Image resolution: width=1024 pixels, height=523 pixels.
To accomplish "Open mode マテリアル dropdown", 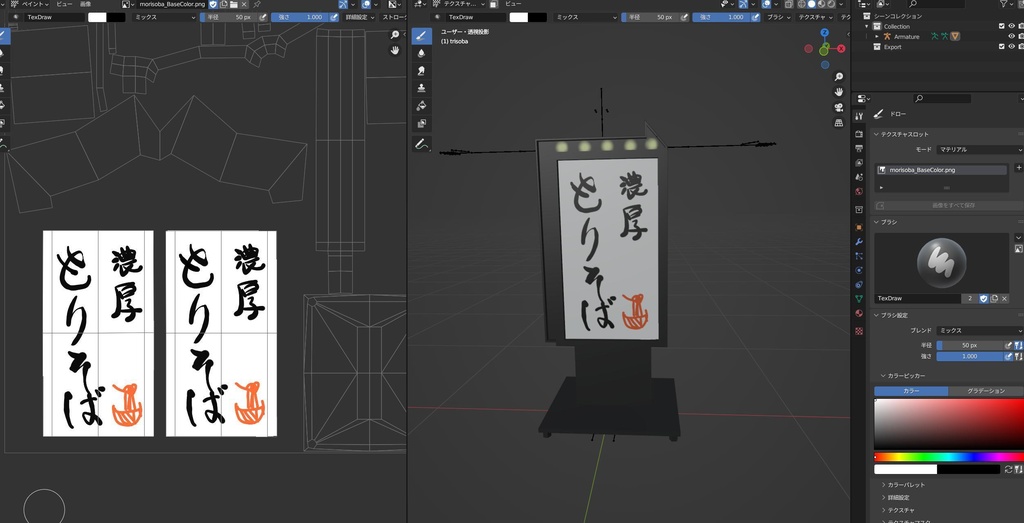I will coord(980,150).
